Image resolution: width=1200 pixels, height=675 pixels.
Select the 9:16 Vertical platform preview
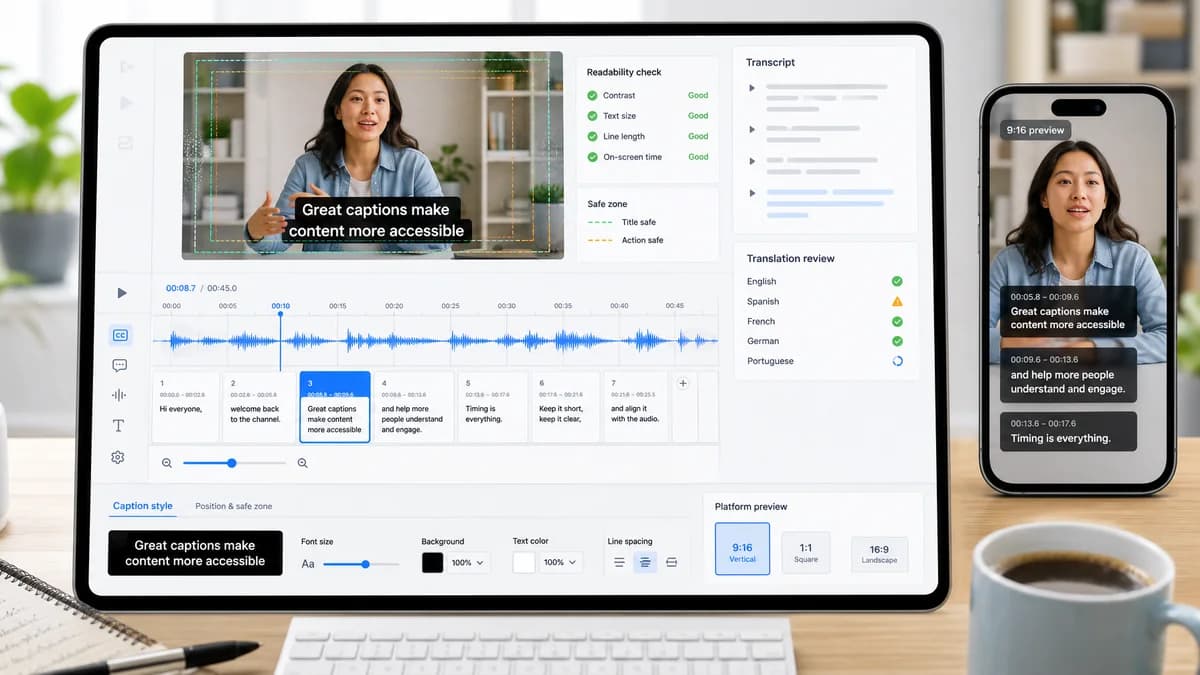click(742, 549)
